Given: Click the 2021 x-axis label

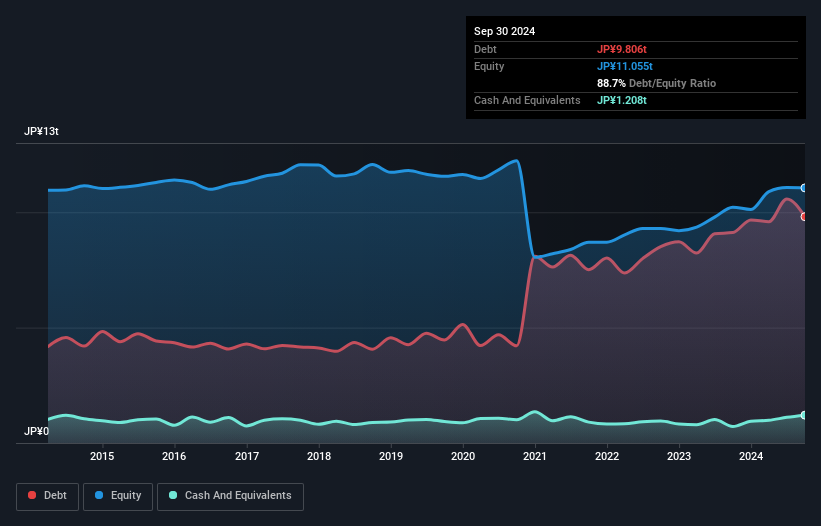Looking at the screenshot, I should coord(535,456).
